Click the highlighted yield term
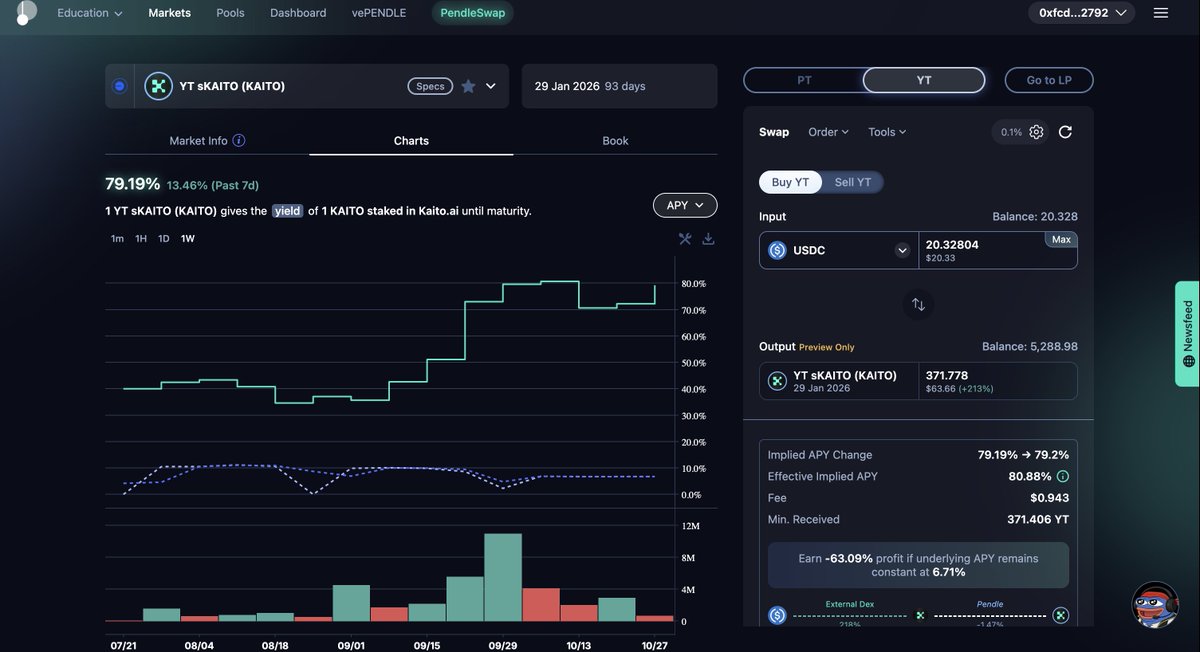The image size is (1200, 652). coord(287,211)
